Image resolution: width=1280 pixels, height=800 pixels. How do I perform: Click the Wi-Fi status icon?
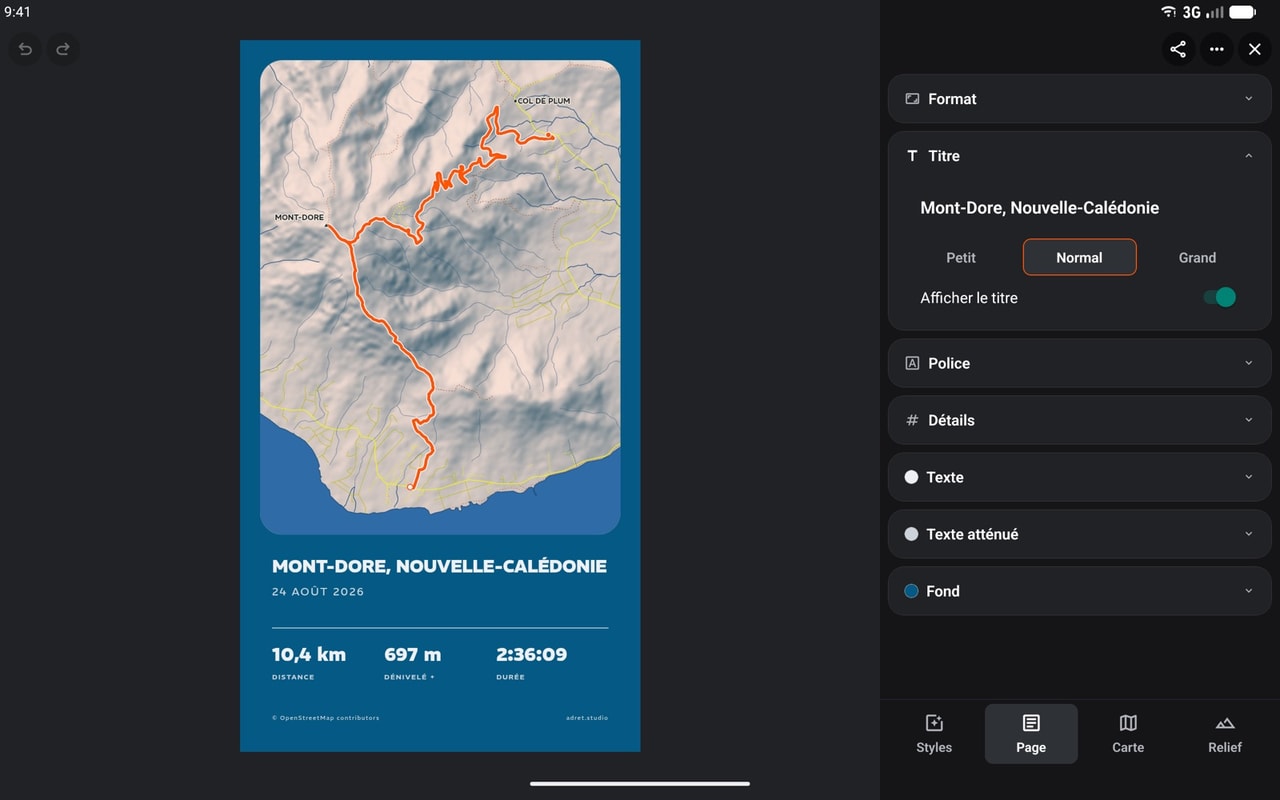1168,12
